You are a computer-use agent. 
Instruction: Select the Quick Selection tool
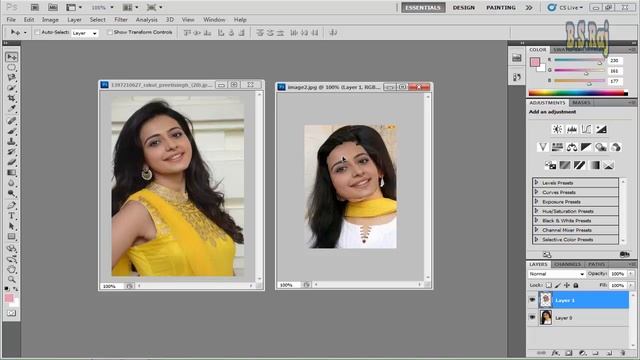coord(11,88)
